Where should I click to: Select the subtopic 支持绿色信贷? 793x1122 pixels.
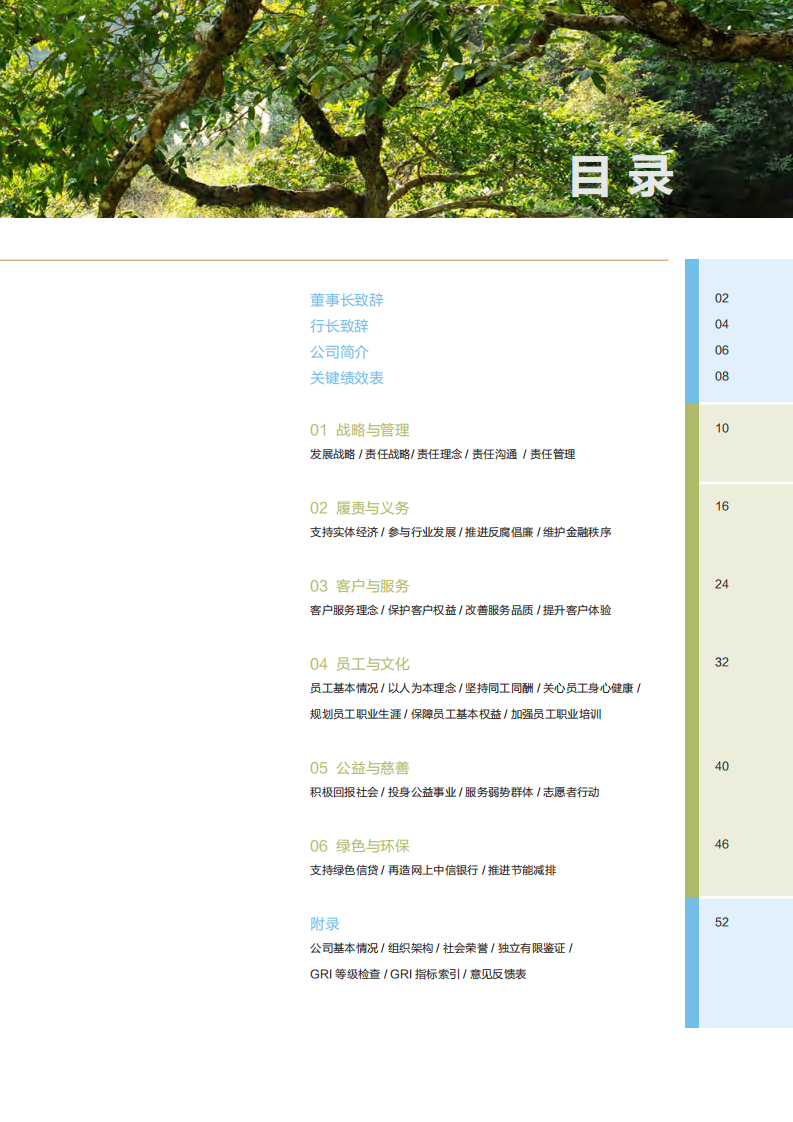(x=344, y=870)
